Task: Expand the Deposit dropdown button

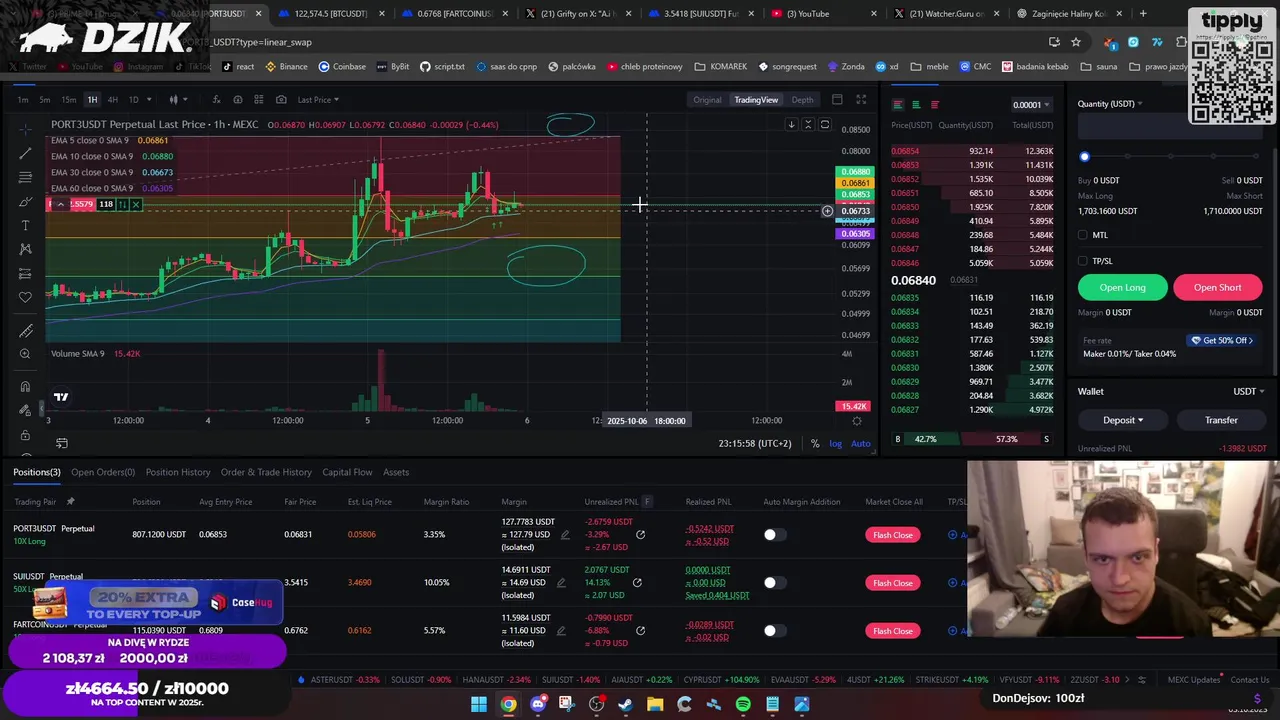Action: [1122, 420]
